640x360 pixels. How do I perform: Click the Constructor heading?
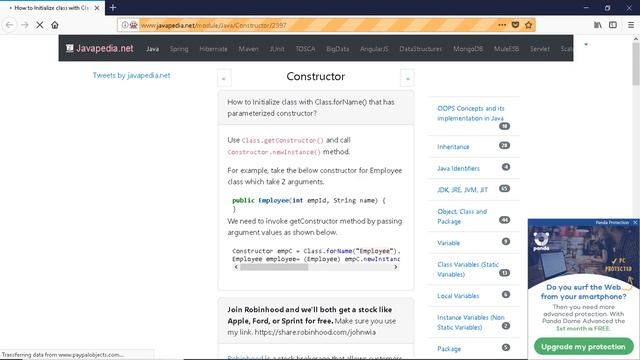coord(316,76)
